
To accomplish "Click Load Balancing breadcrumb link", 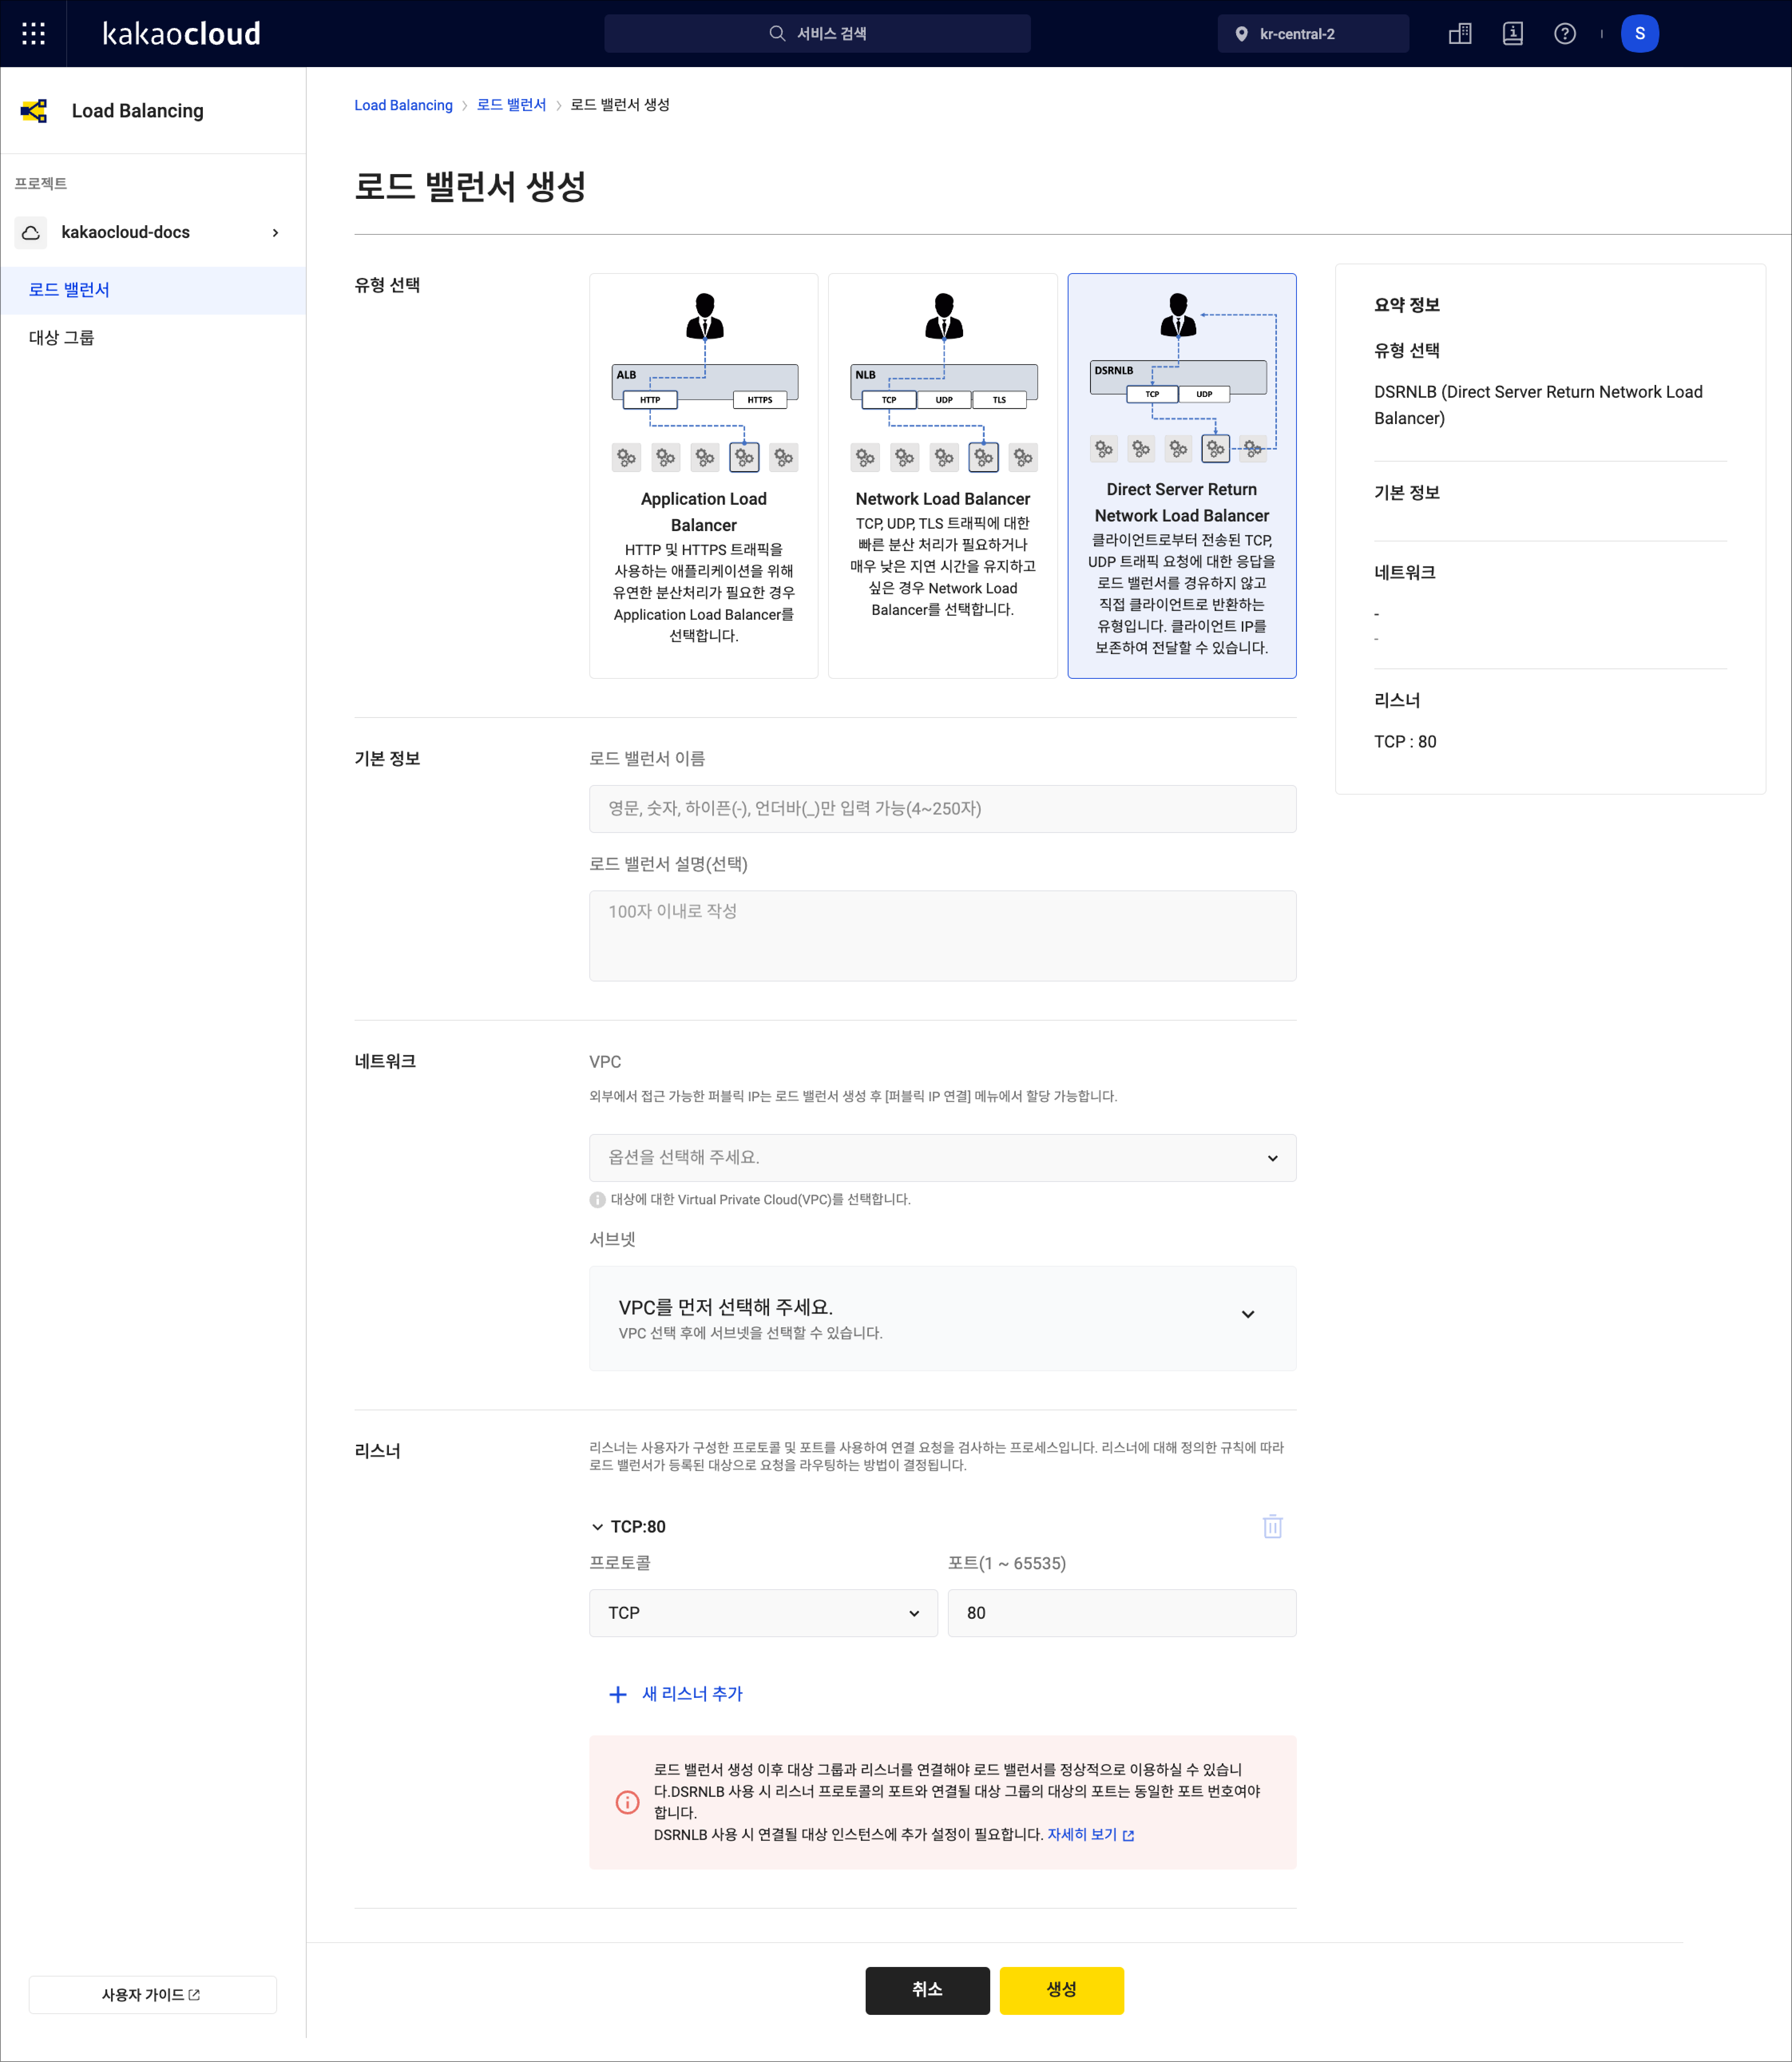I will pyautogui.click(x=403, y=105).
